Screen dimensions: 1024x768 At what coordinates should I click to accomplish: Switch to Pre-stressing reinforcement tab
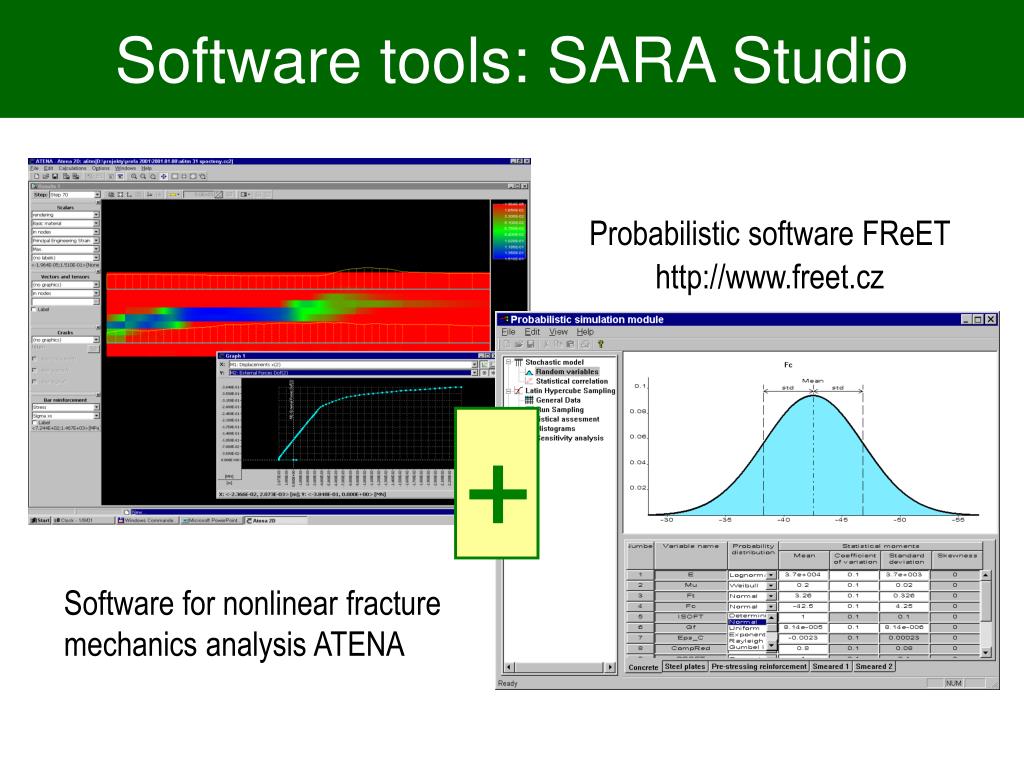pyautogui.click(x=759, y=667)
